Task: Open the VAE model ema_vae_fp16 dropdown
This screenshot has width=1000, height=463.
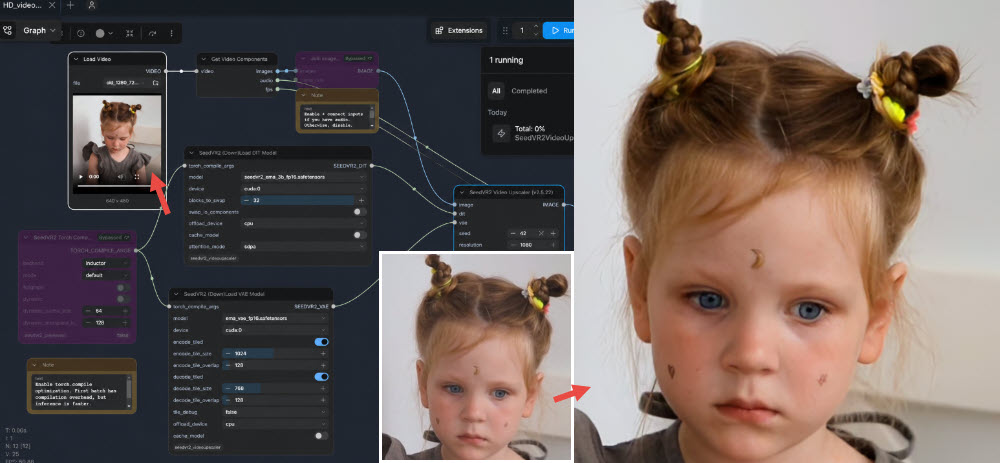Action: coord(275,318)
